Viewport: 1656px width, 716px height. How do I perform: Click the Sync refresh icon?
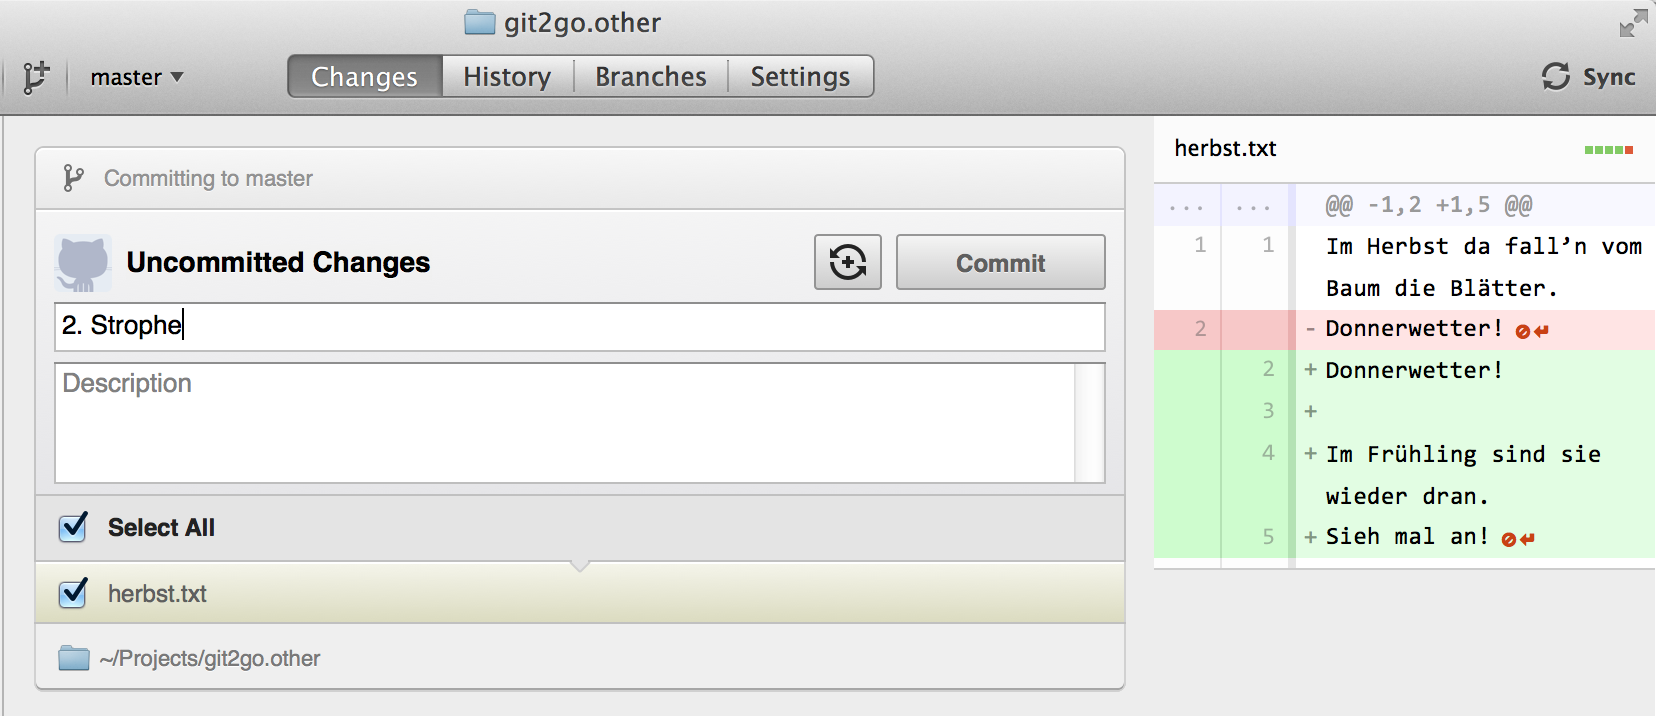1555,77
